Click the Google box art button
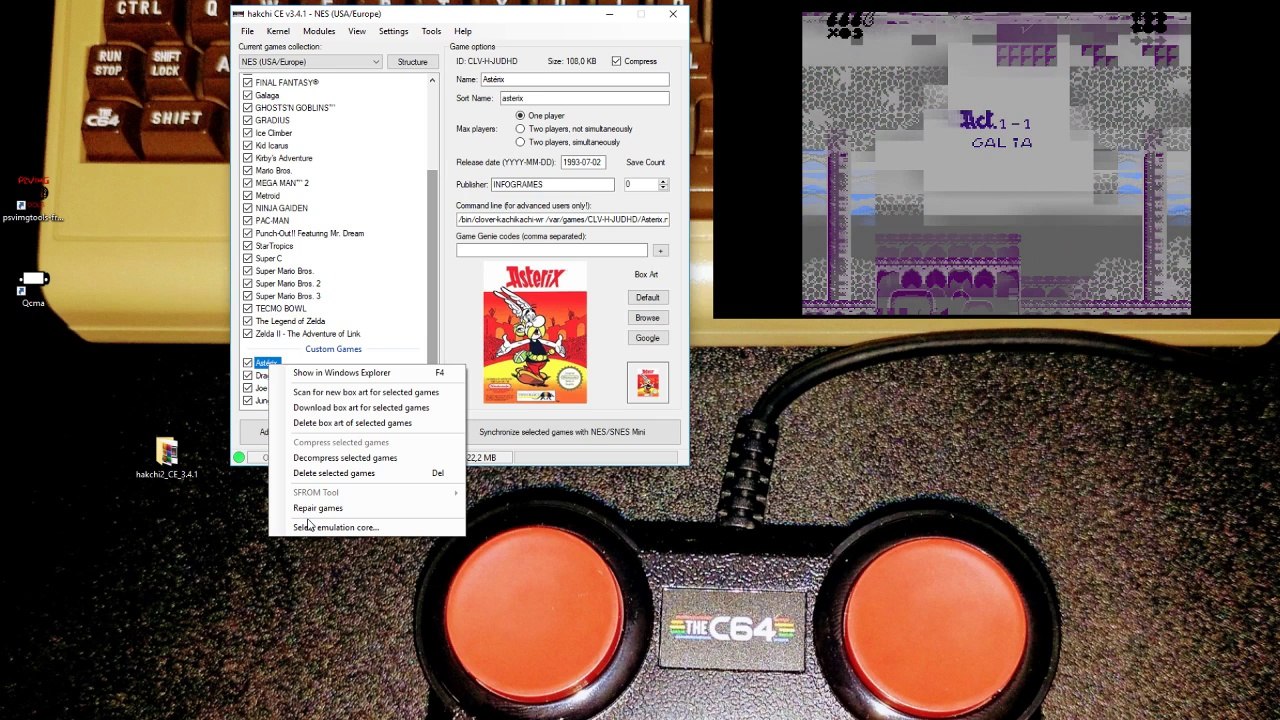1280x720 pixels. pyautogui.click(x=647, y=338)
